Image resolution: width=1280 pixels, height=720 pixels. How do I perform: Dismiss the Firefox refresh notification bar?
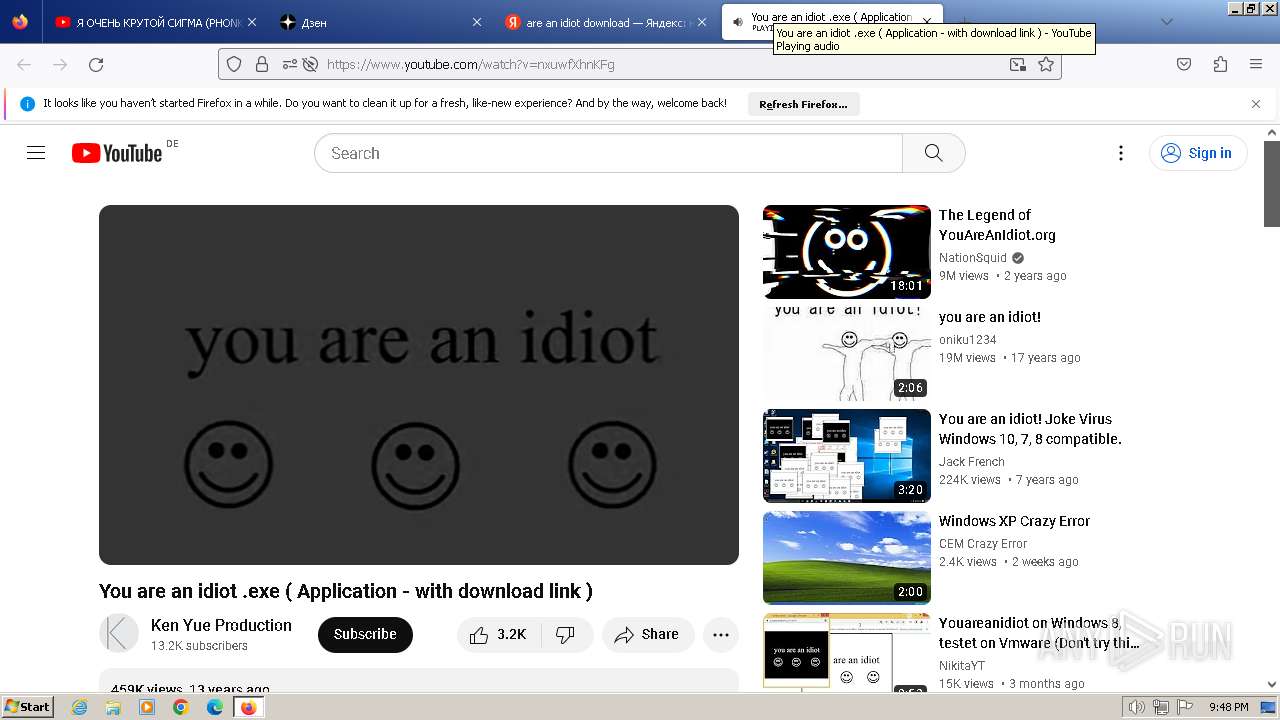click(1256, 104)
